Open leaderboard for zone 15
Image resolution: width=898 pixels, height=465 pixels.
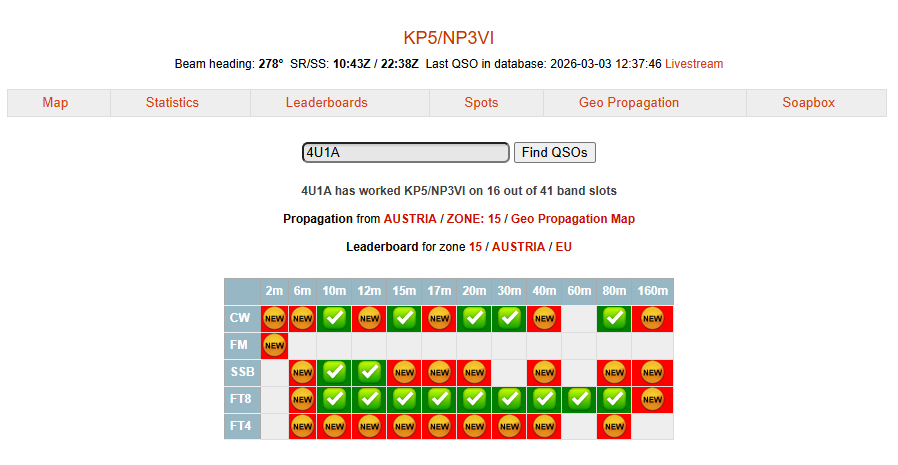pos(475,247)
